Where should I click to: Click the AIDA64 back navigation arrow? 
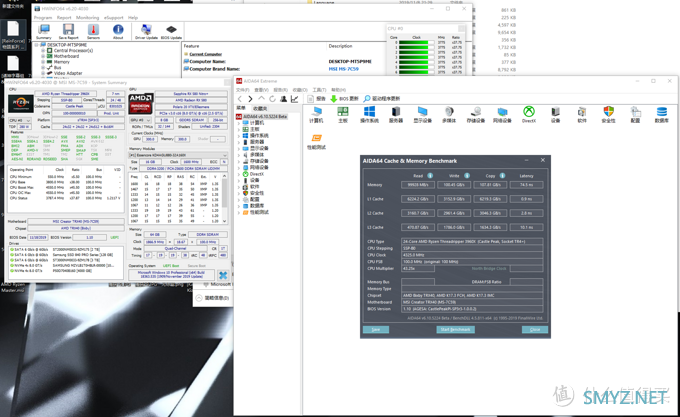pyautogui.click(x=240, y=99)
